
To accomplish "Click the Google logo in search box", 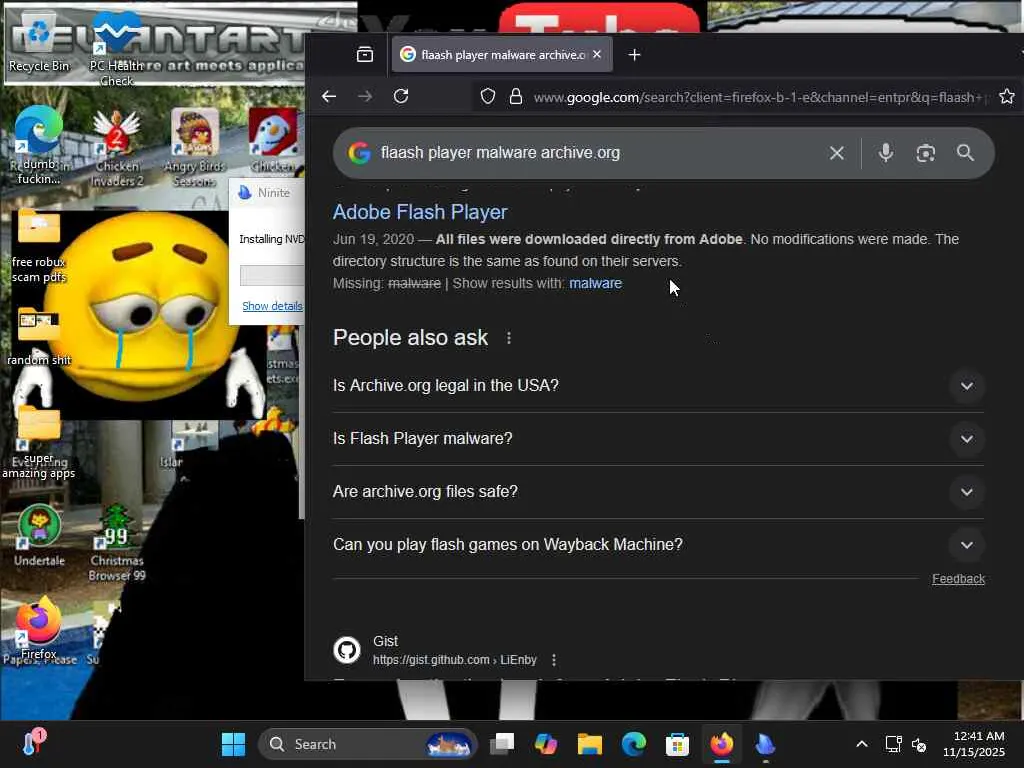I will click(x=359, y=153).
